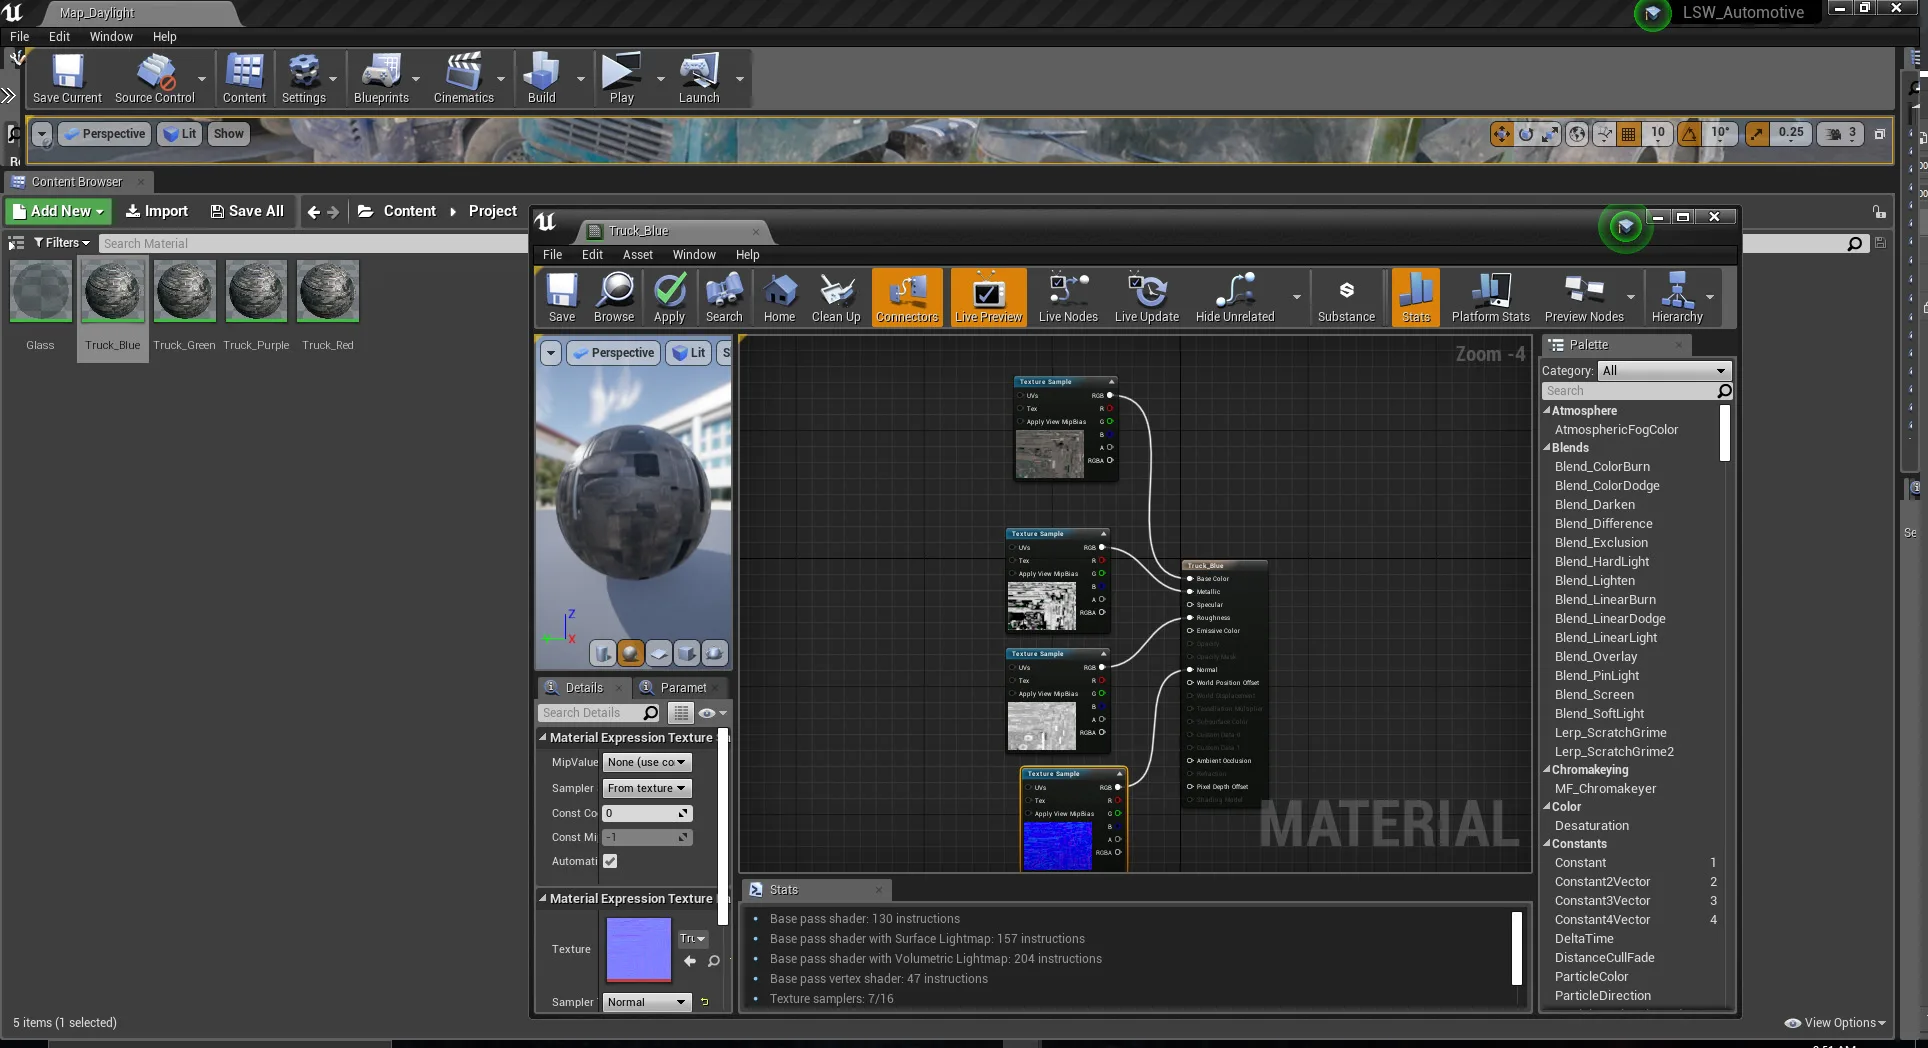The width and height of the screenshot is (1928, 1048).
Task: Click Save All in Content Browser
Action: click(x=247, y=211)
